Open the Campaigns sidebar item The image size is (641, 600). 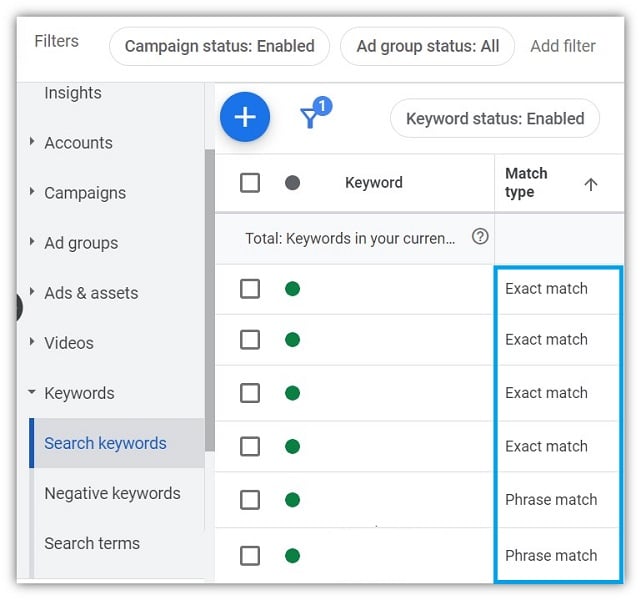tap(85, 193)
